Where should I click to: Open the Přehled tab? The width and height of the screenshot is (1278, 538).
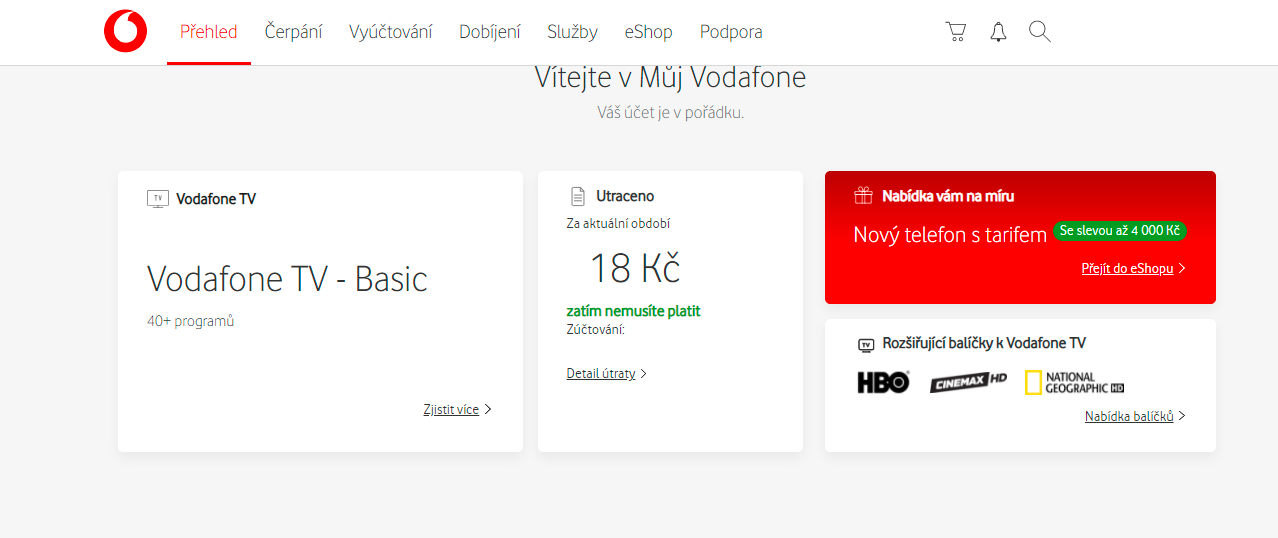click(x=209, y=32)
